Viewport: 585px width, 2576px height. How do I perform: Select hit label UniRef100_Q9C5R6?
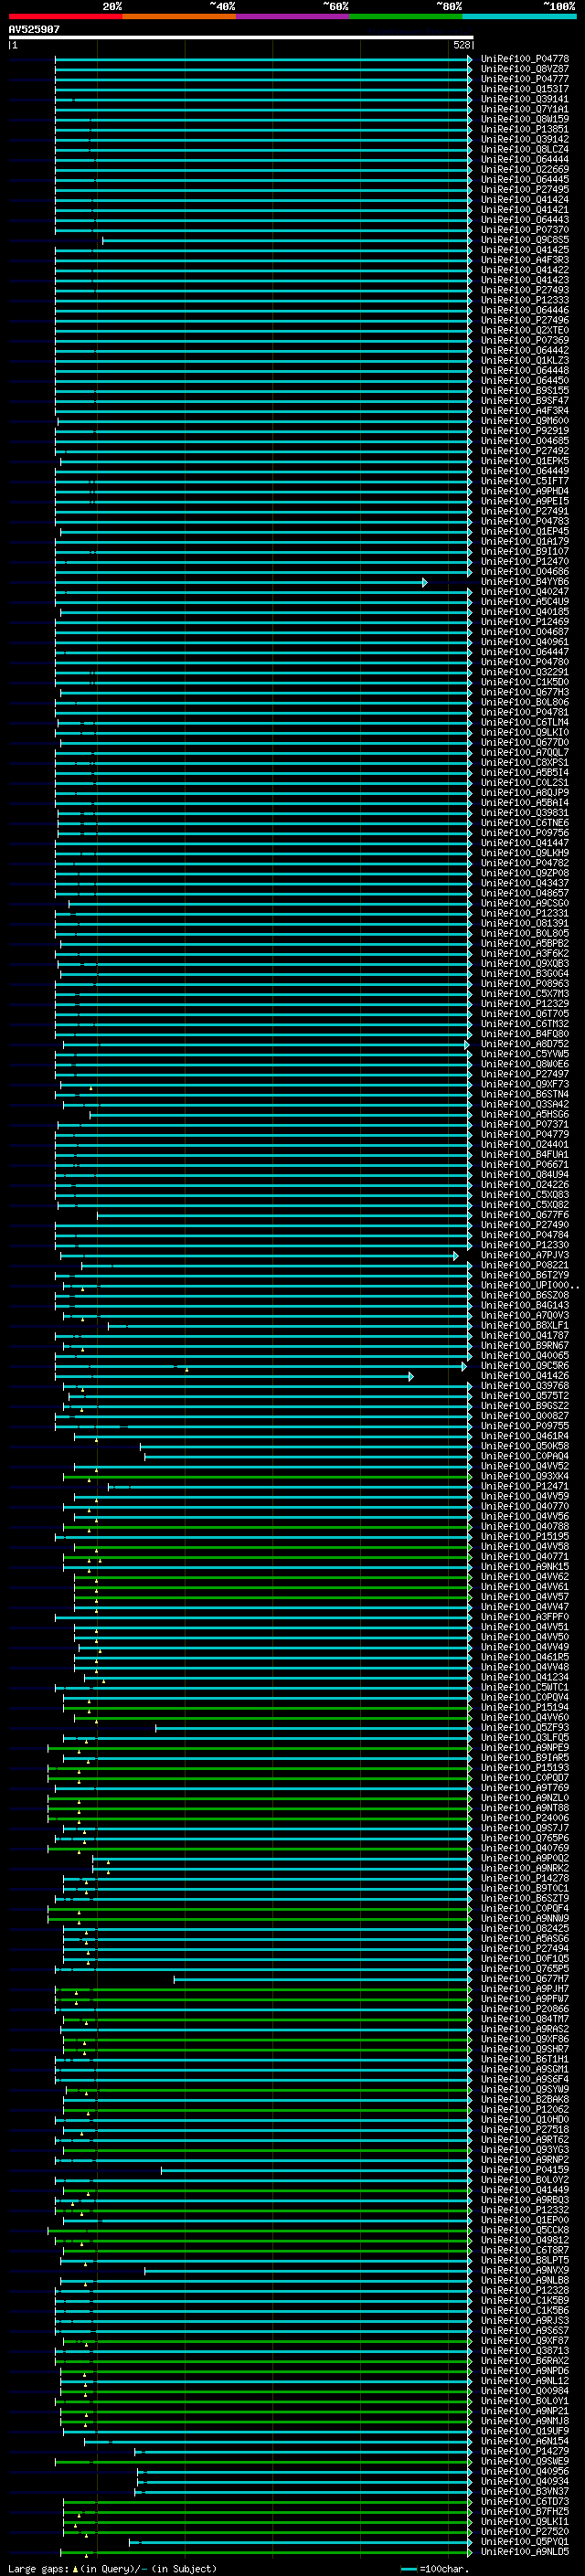coord(524,1365)
